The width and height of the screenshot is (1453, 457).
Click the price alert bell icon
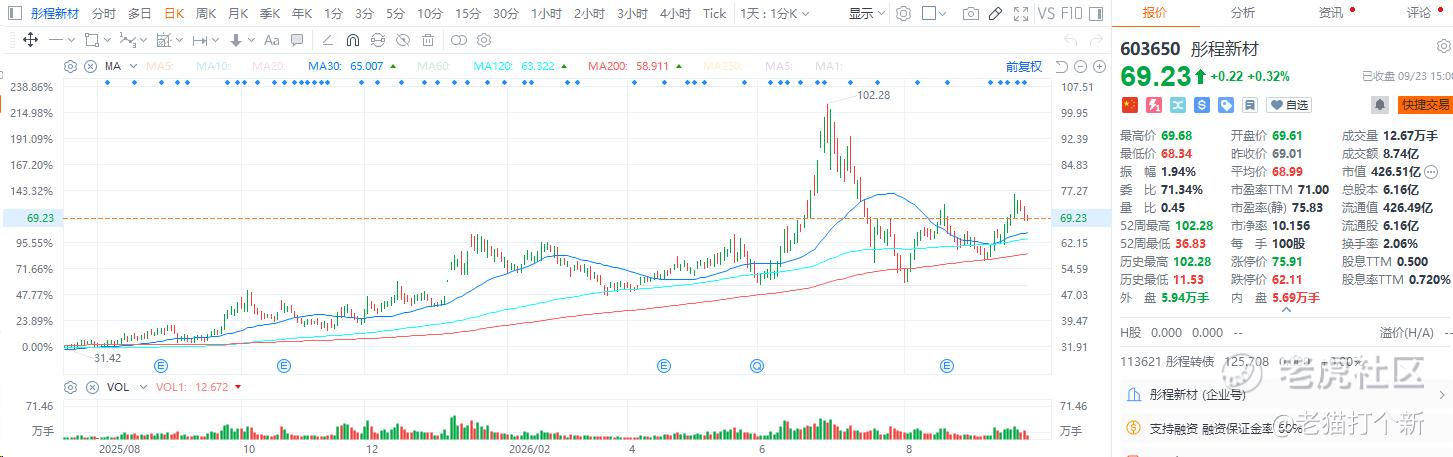click(x=1380, y=104)
